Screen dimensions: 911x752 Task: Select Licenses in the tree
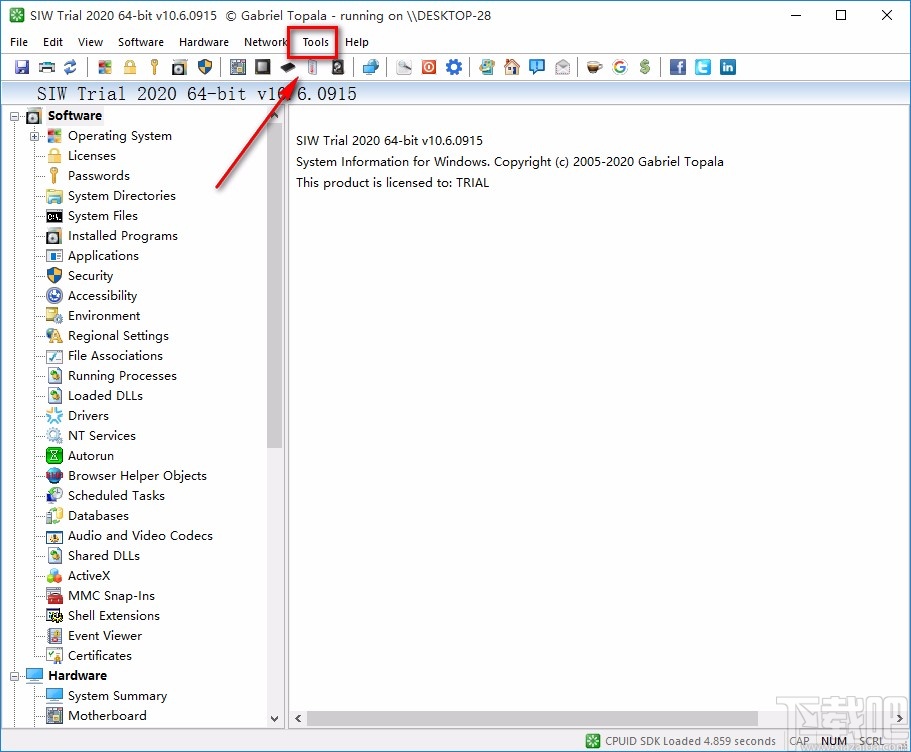click(x=92, y=156)
